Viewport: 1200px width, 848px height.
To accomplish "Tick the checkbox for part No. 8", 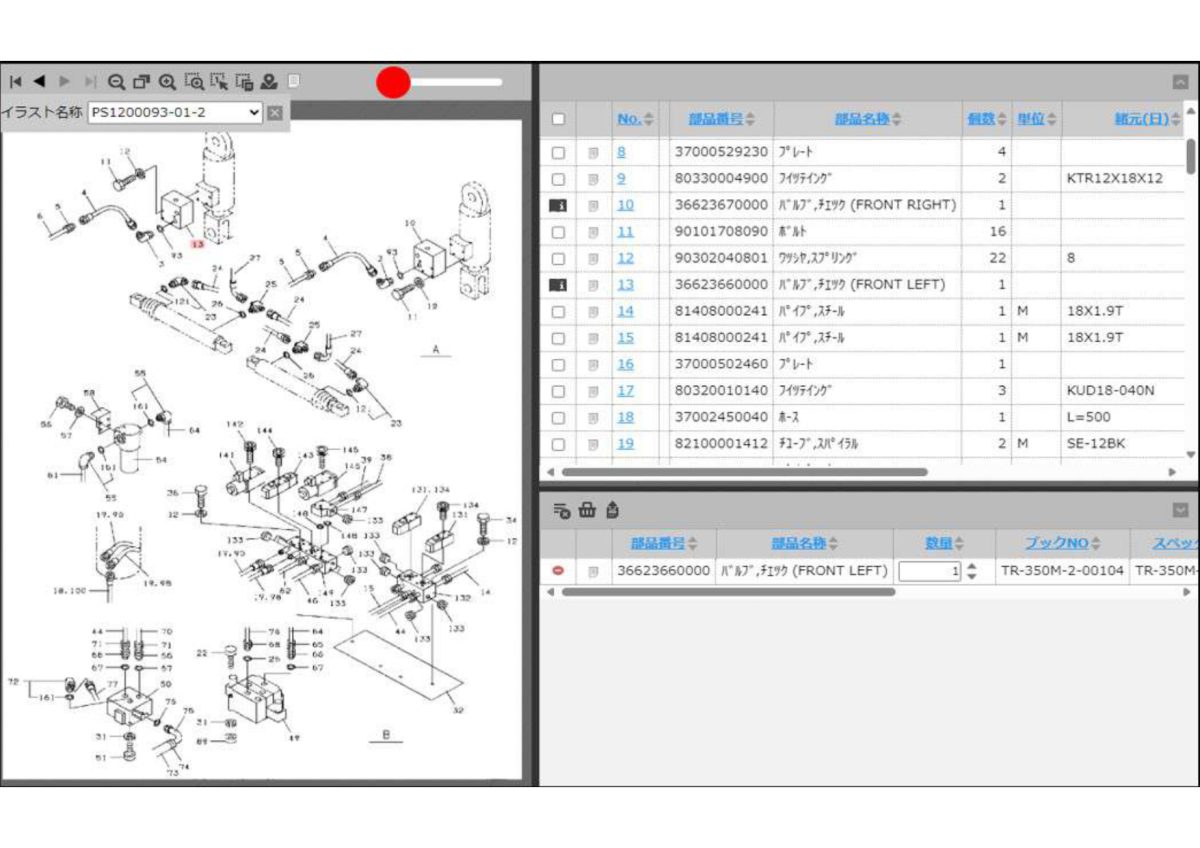I will pos(558,153).
